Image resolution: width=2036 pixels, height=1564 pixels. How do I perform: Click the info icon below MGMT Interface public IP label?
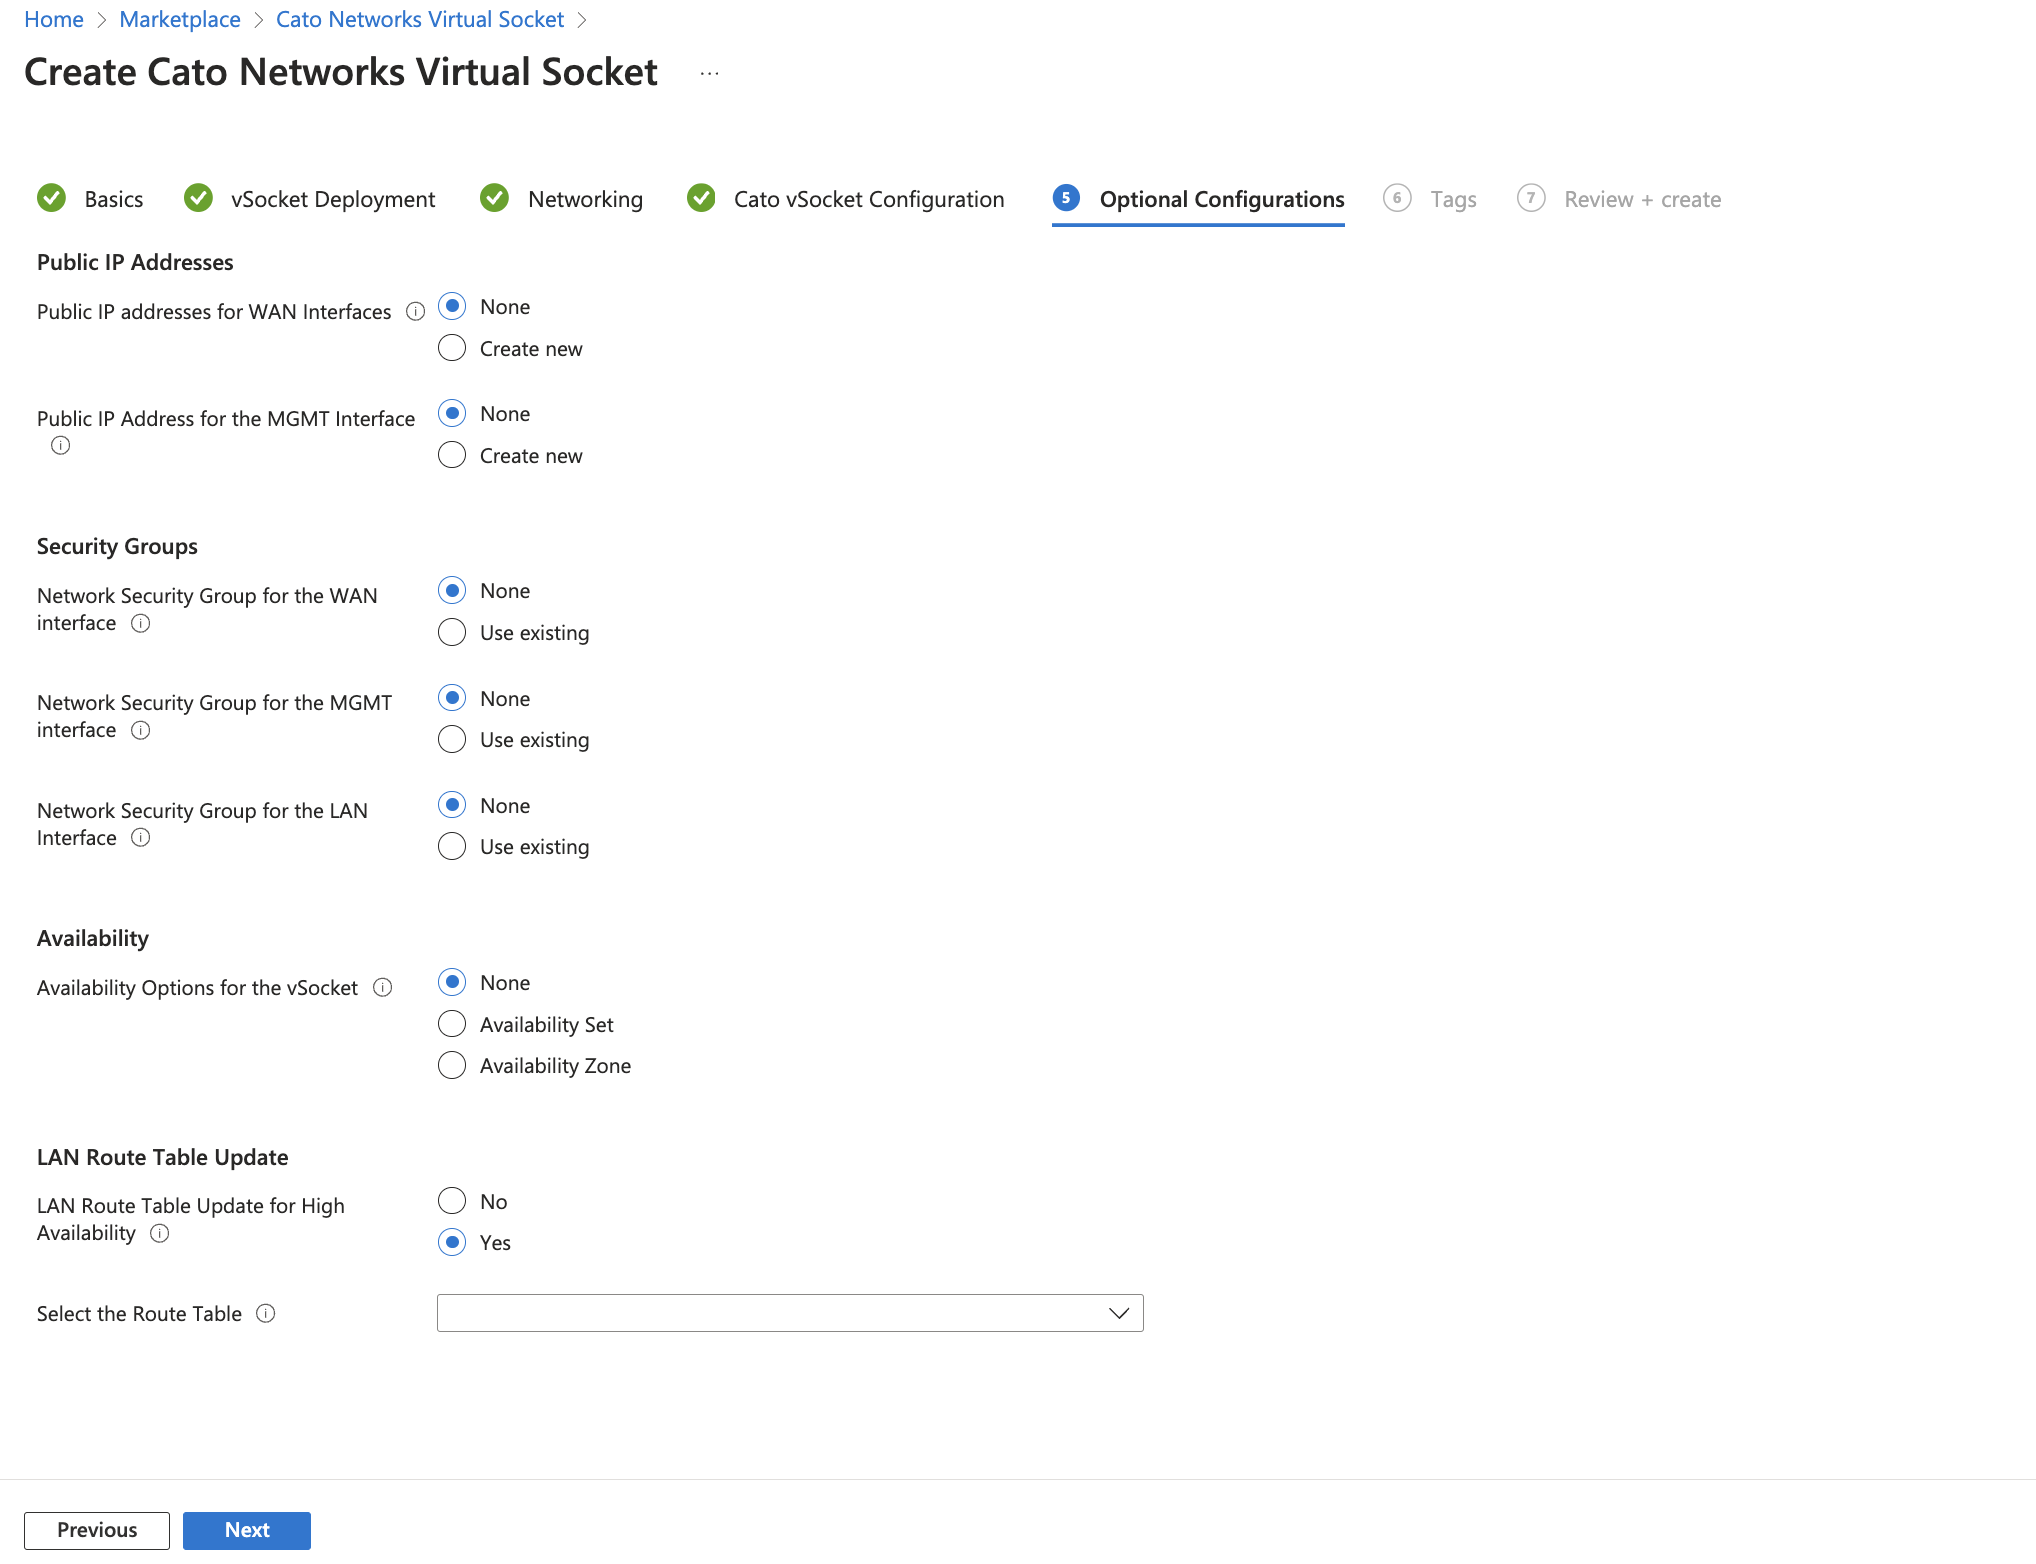[60, 445]
